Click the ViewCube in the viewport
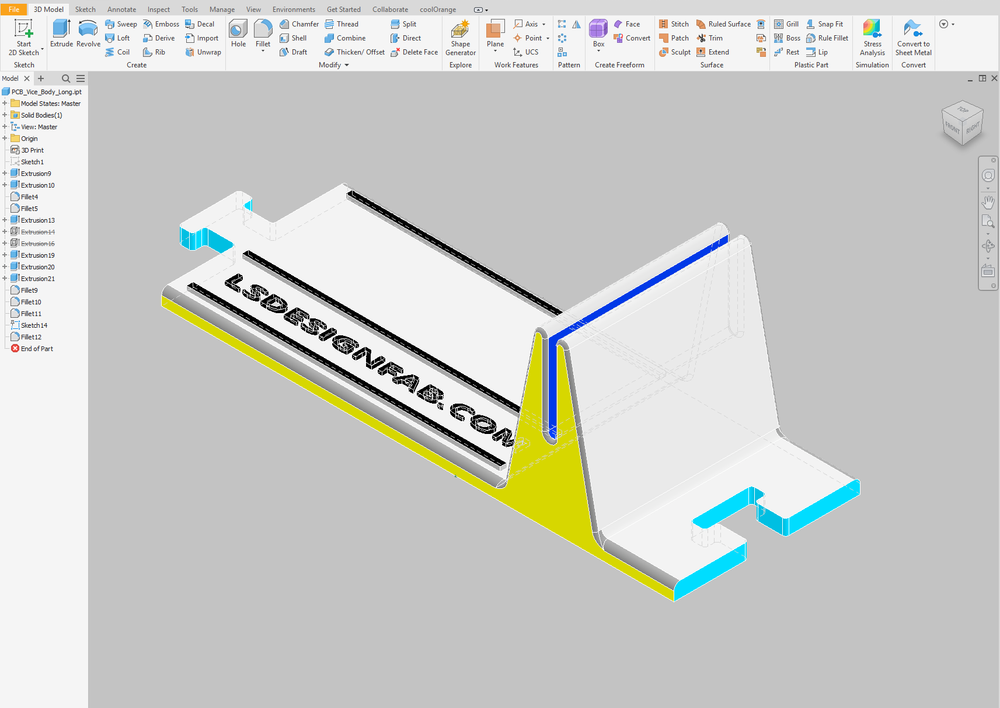This screenshot has height=708, width=1000. point(962,122)
